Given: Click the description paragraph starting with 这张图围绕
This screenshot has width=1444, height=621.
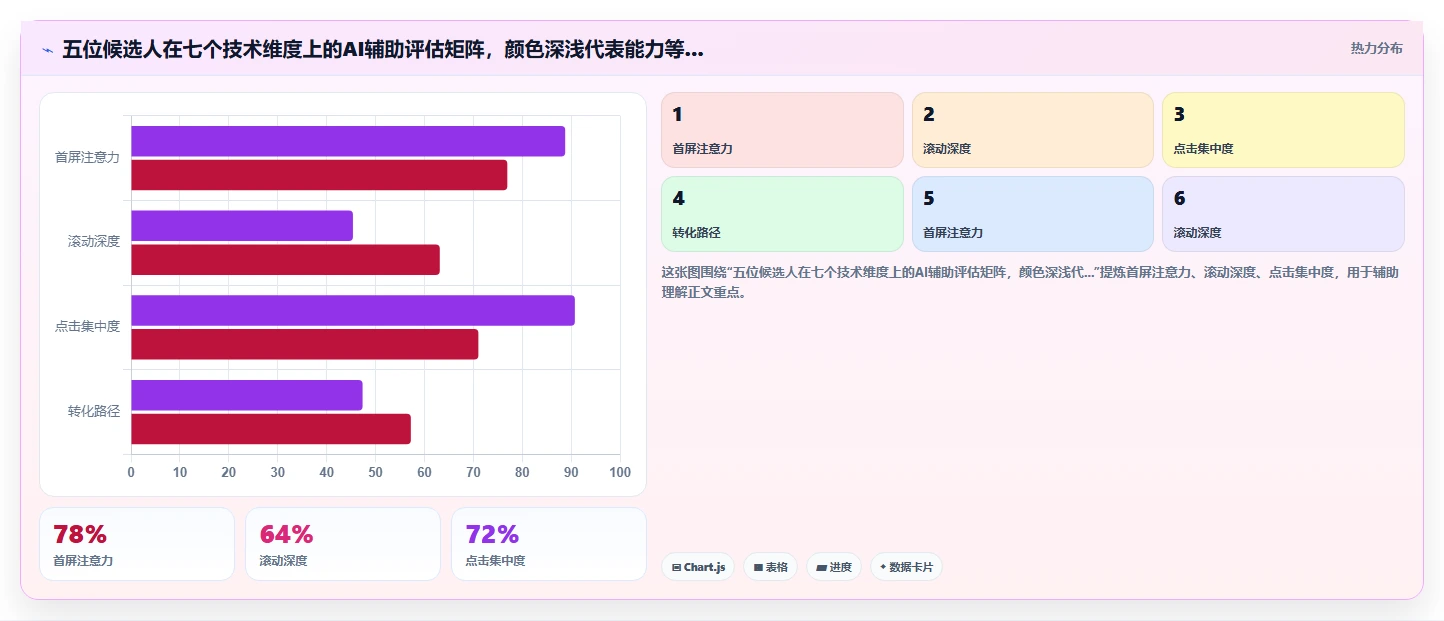Looking at the screenshot, I should click(1030, 283).
